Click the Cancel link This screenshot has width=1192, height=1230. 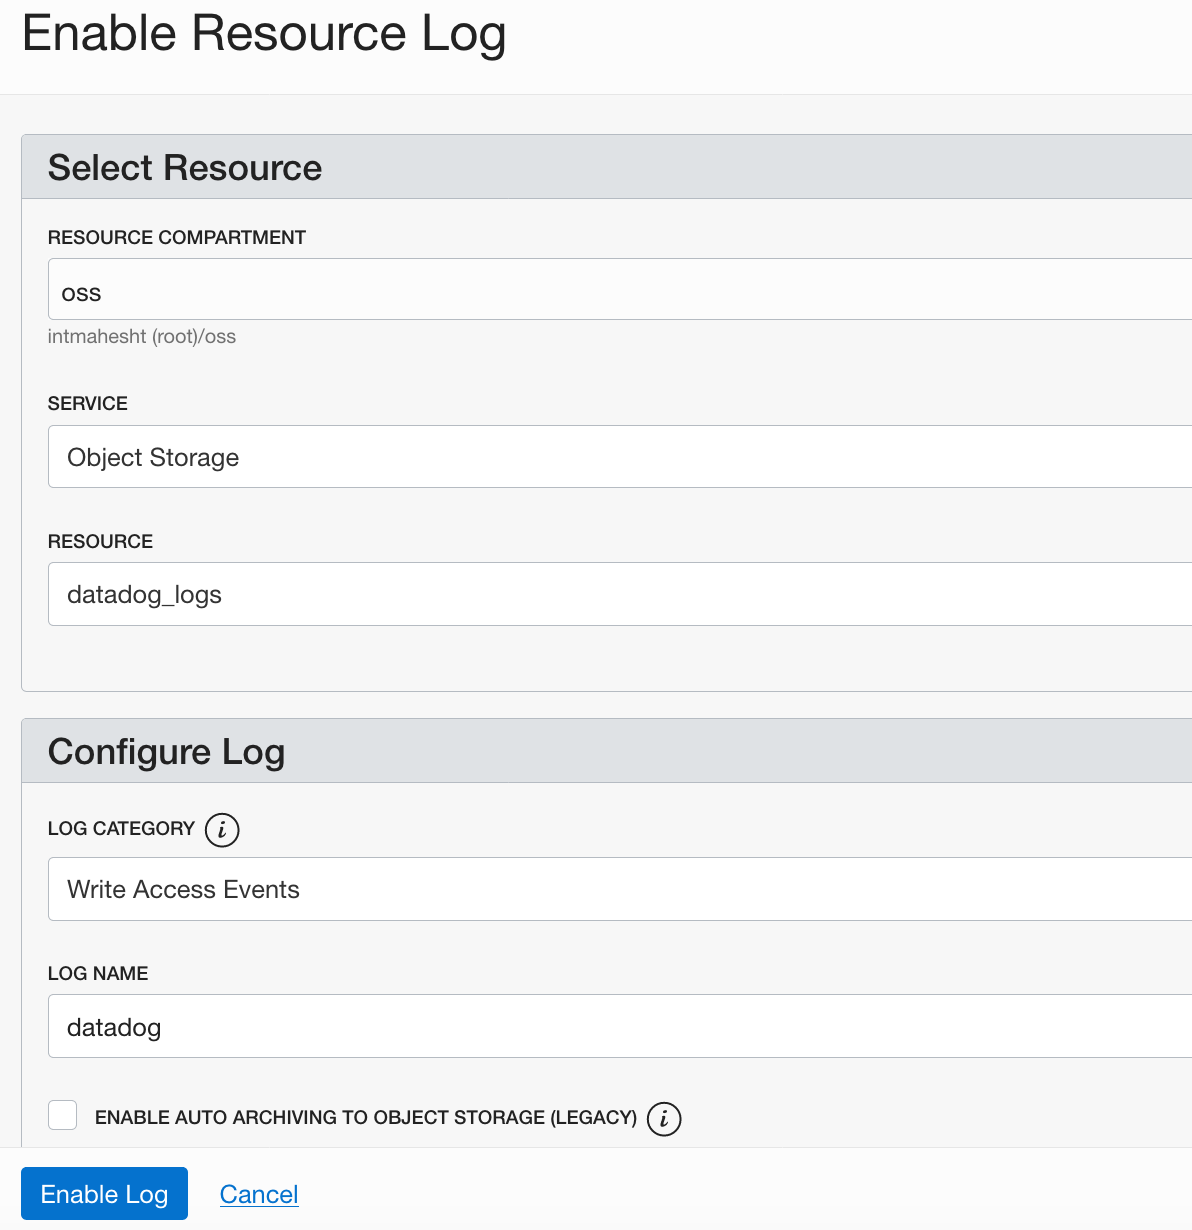[x=259, y=1194]
